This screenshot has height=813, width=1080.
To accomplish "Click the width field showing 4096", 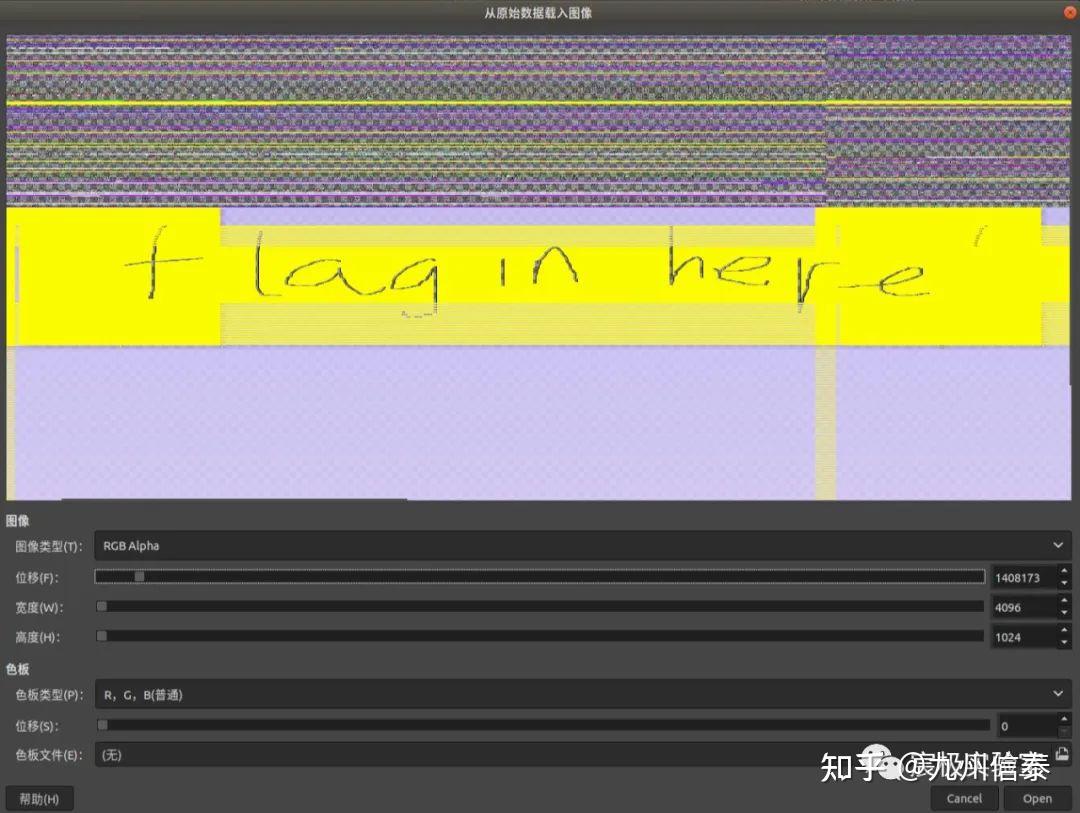I will point(1020,607).
